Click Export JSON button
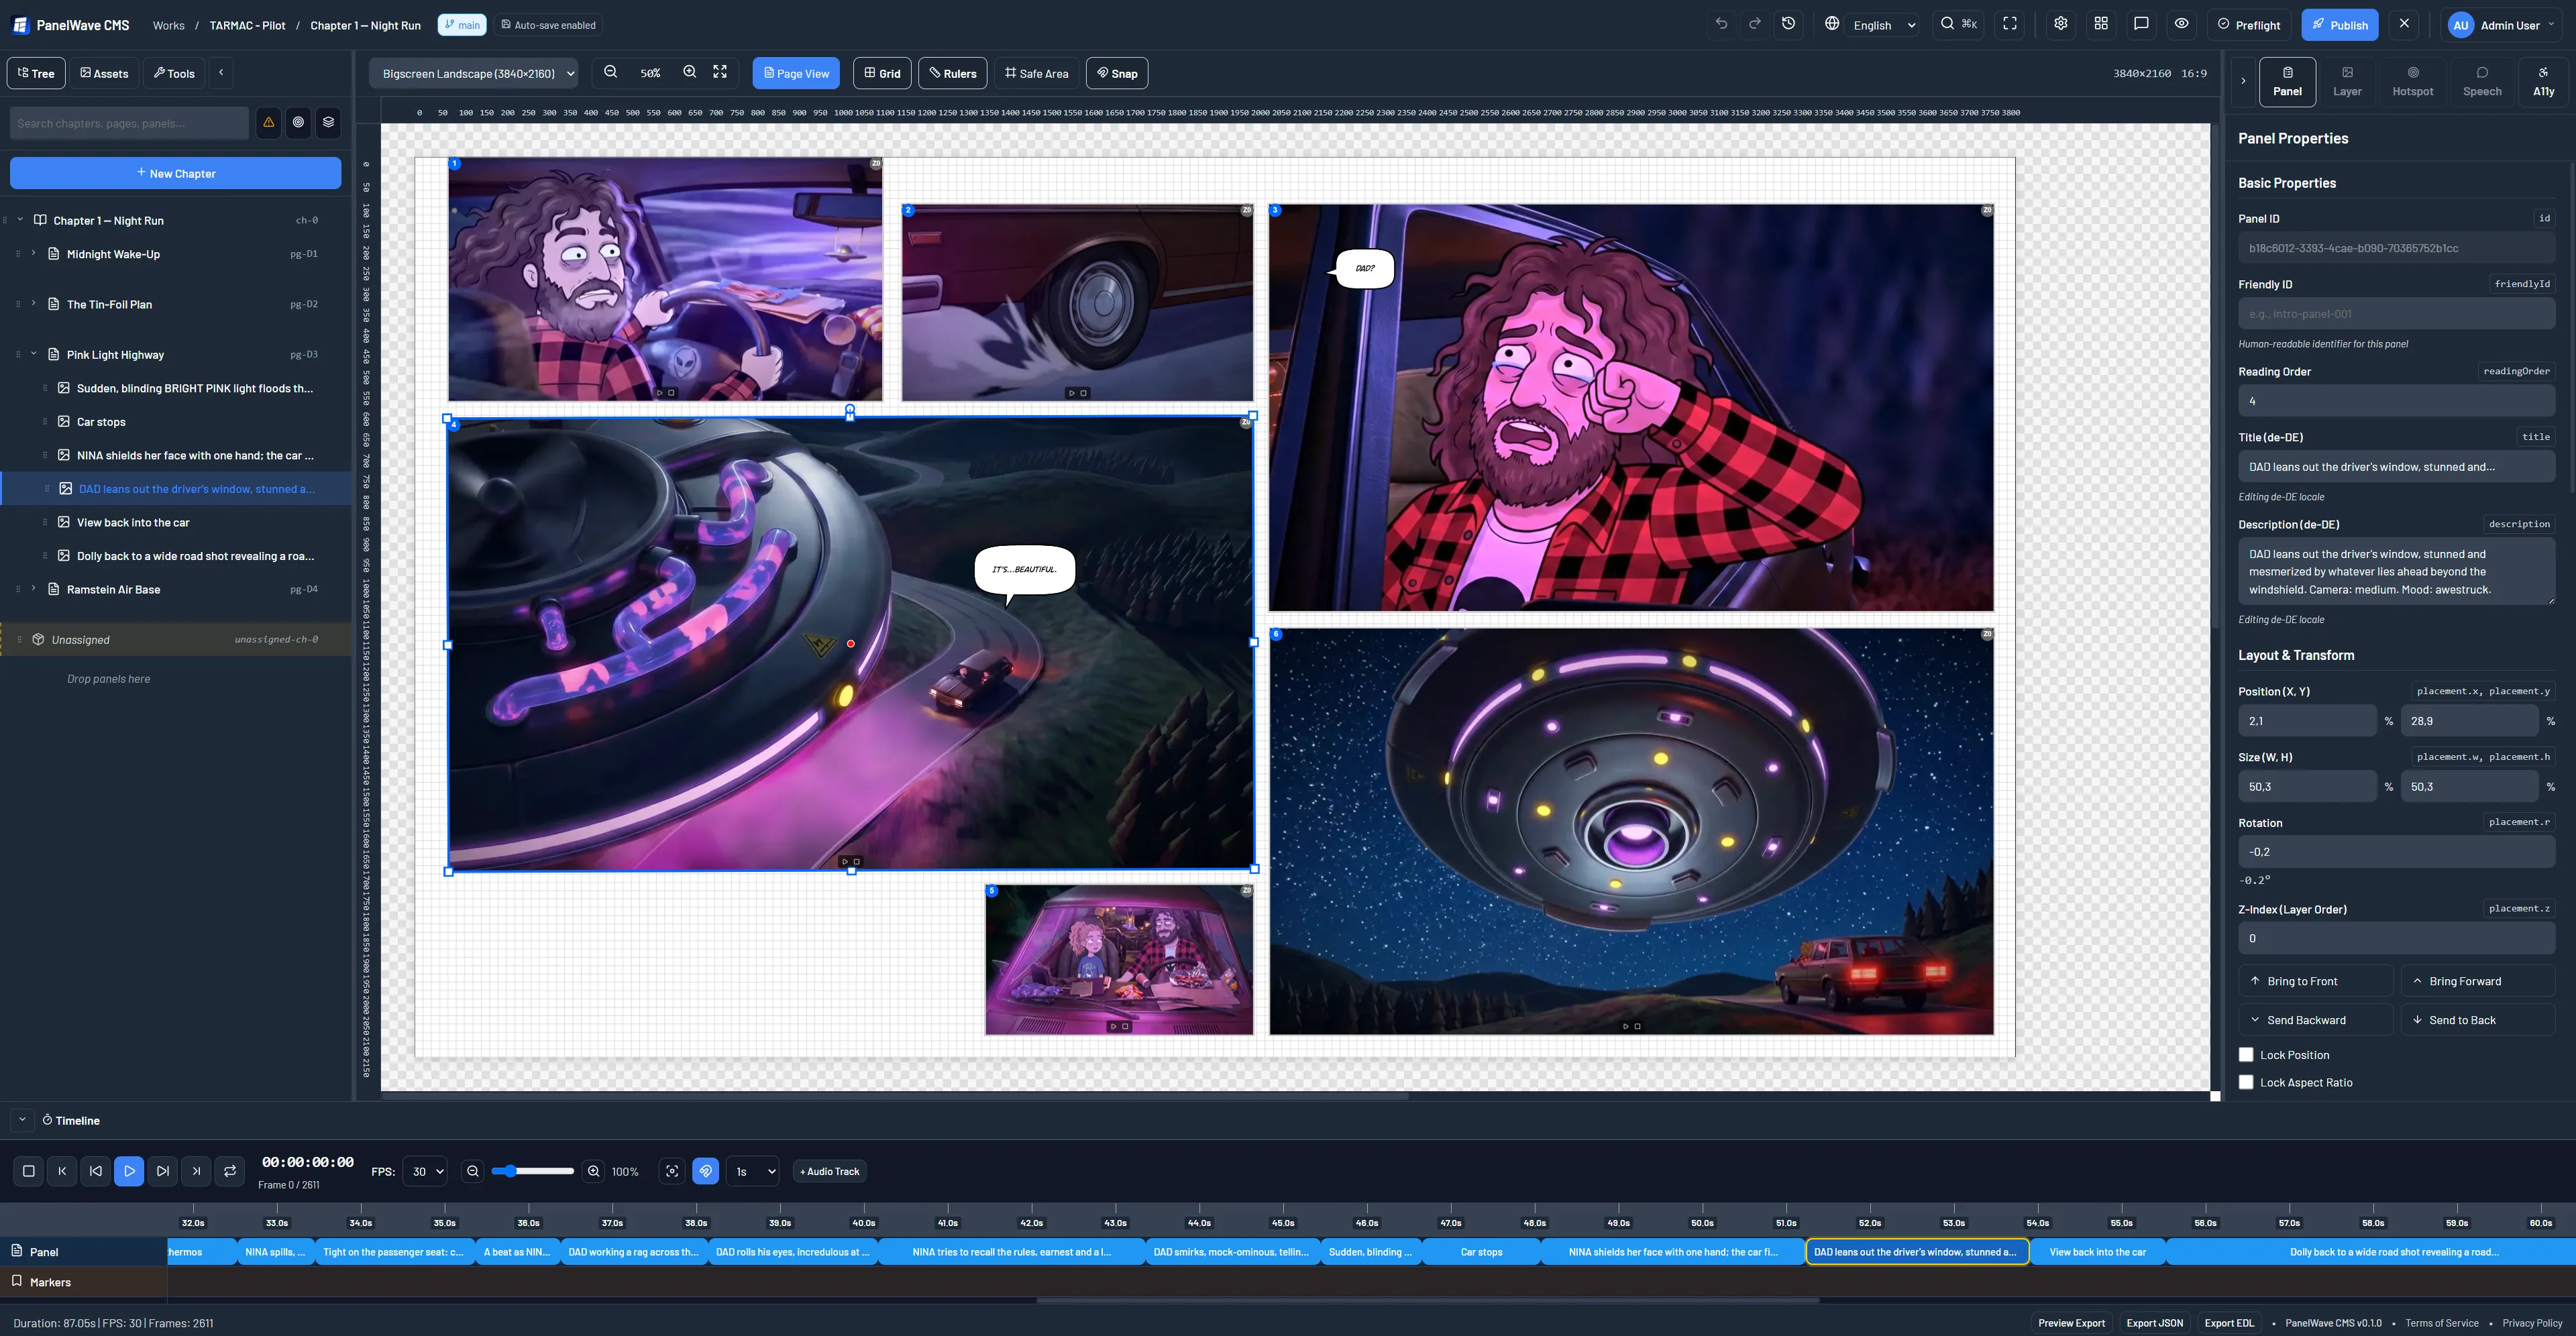Screen dimensions: 2576x1336 point(2154,1322)
